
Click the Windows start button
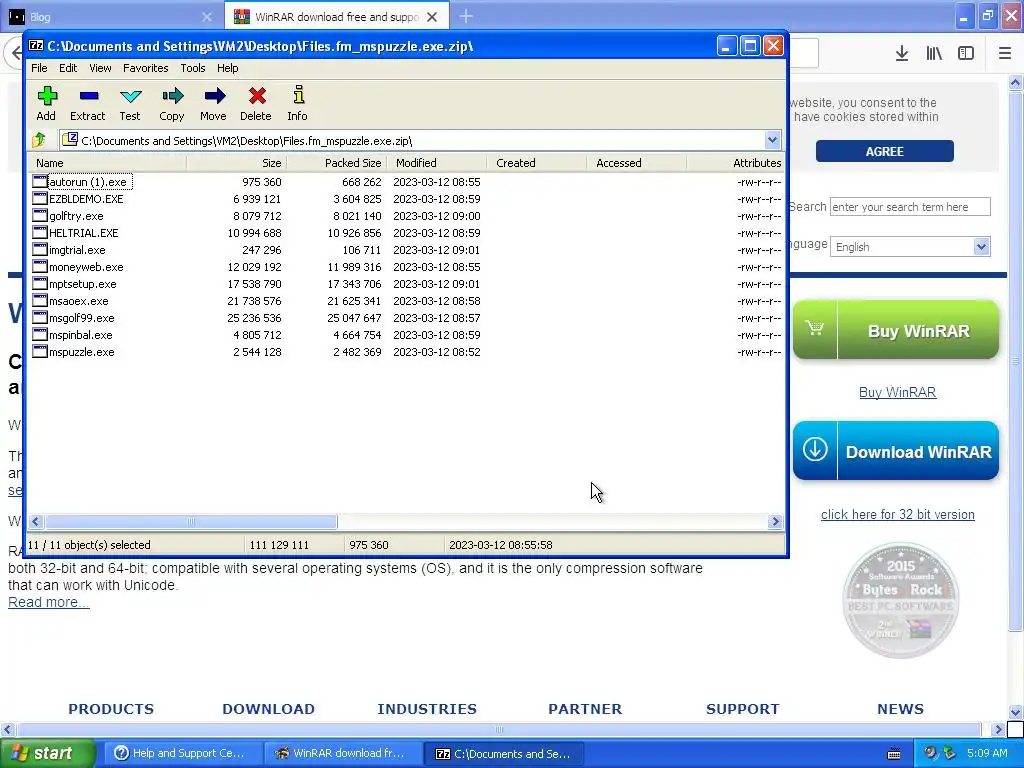pyautogui.click(x=47, y=753)
